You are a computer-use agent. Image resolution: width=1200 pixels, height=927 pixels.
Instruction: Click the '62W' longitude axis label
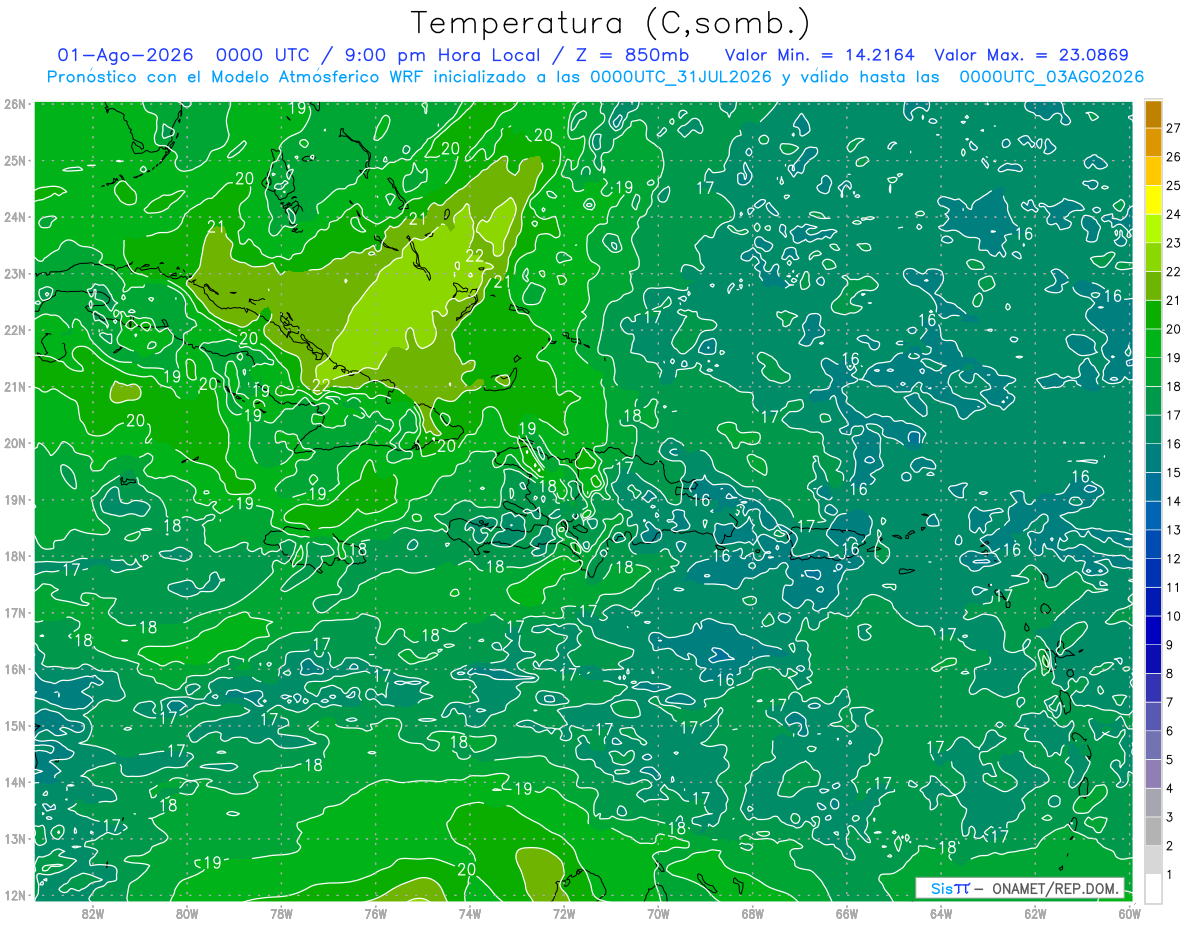(1035, 913)
